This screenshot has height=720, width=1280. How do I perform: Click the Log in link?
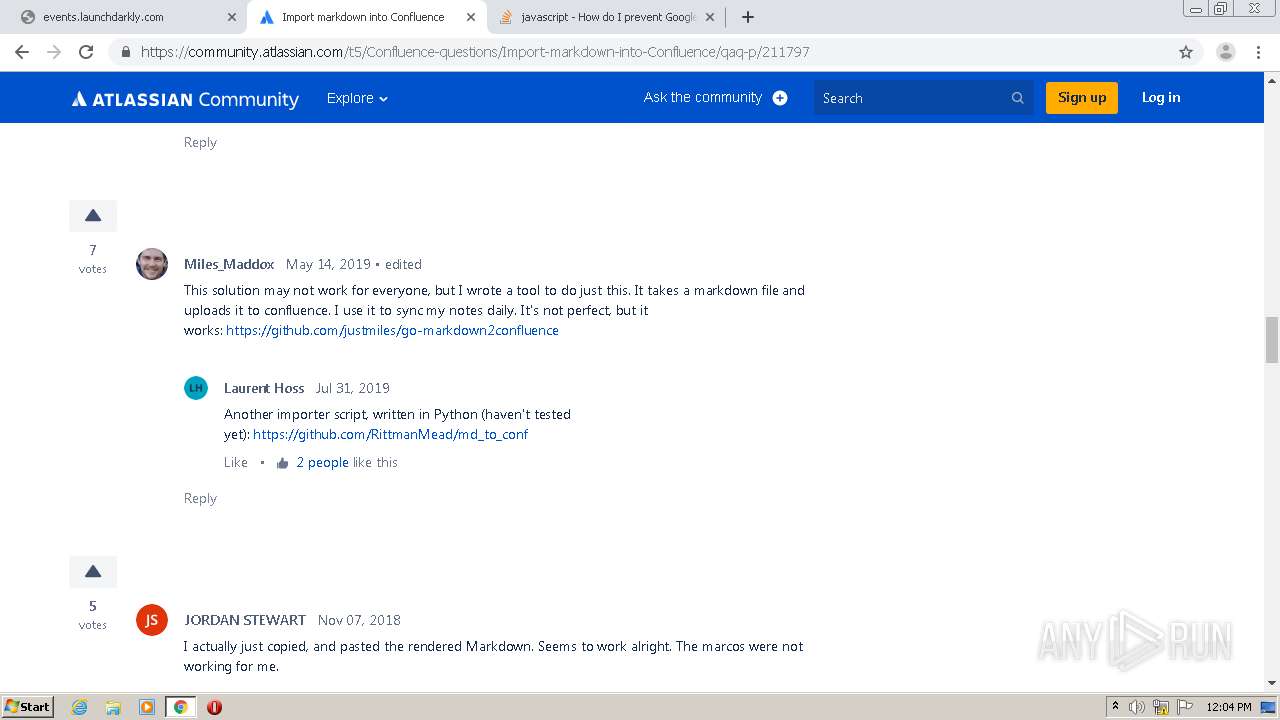[1161, 97]
